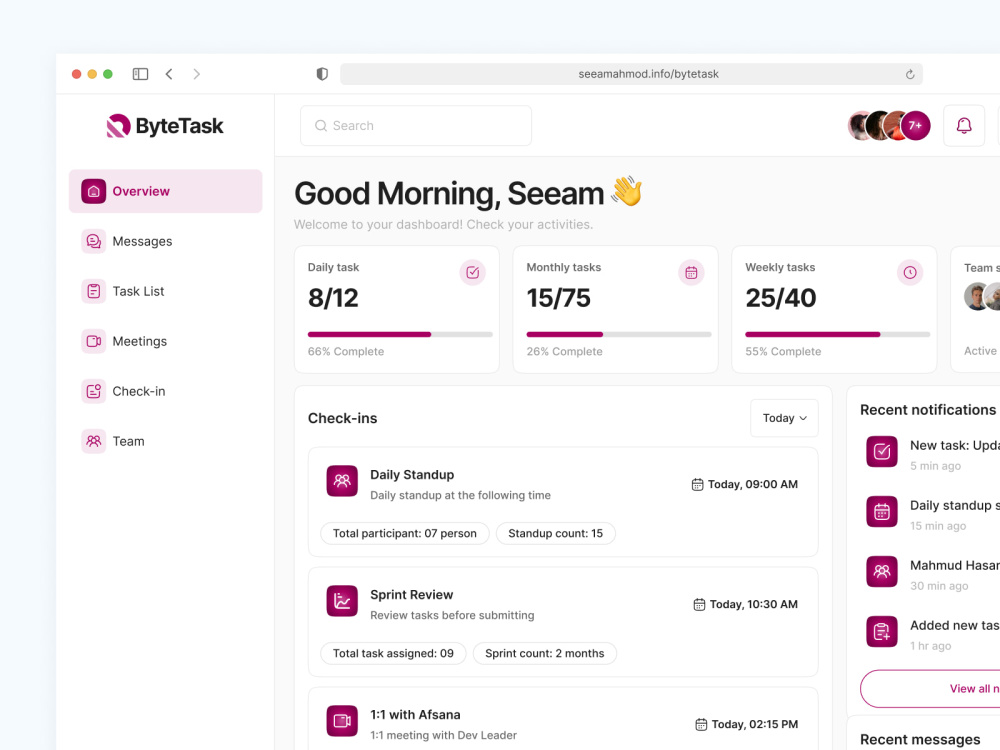Click the 66% Complete label

(346, 351)
